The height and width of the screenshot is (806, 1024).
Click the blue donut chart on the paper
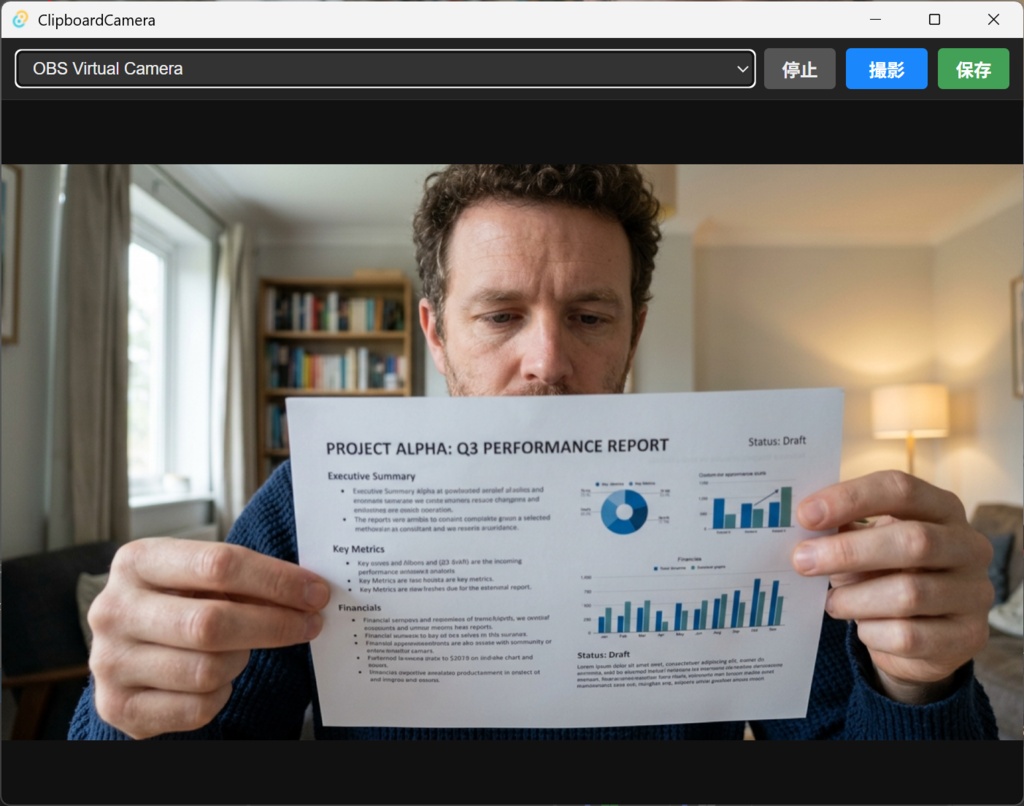click(624, 511)
